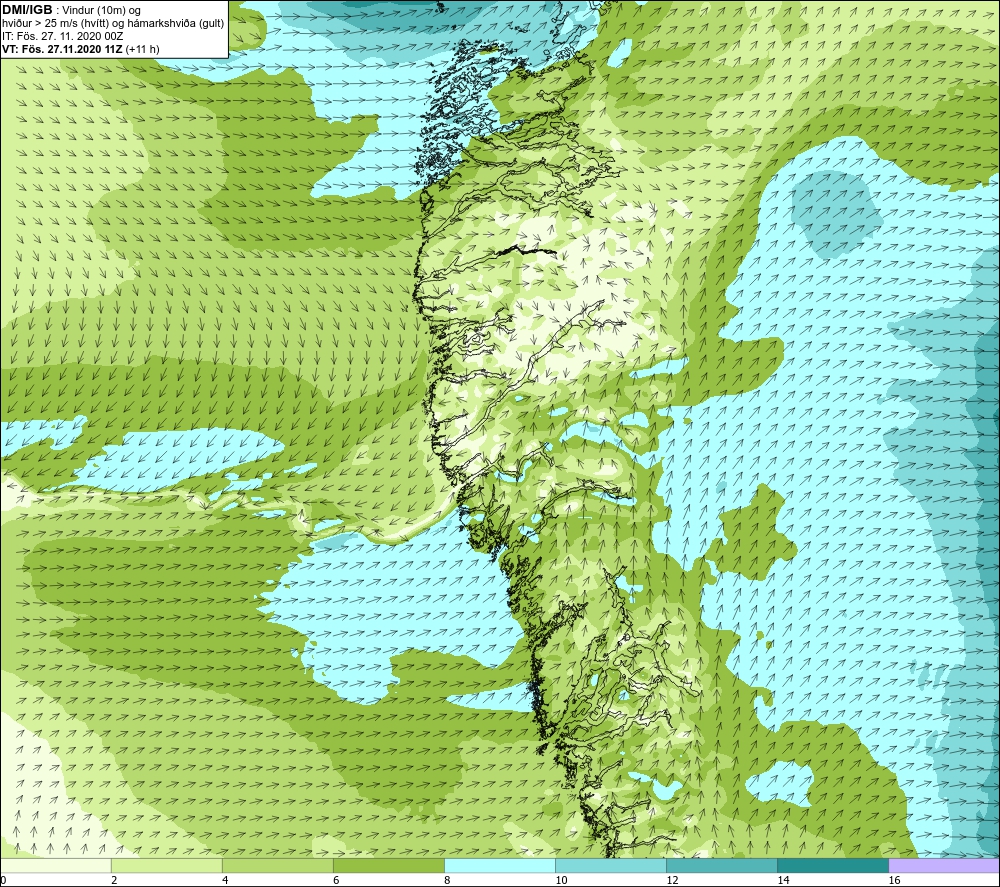Viewport: 1000px width, 887px height.
Task: Click the scale label "16"
Action: (x=894, y=881)
